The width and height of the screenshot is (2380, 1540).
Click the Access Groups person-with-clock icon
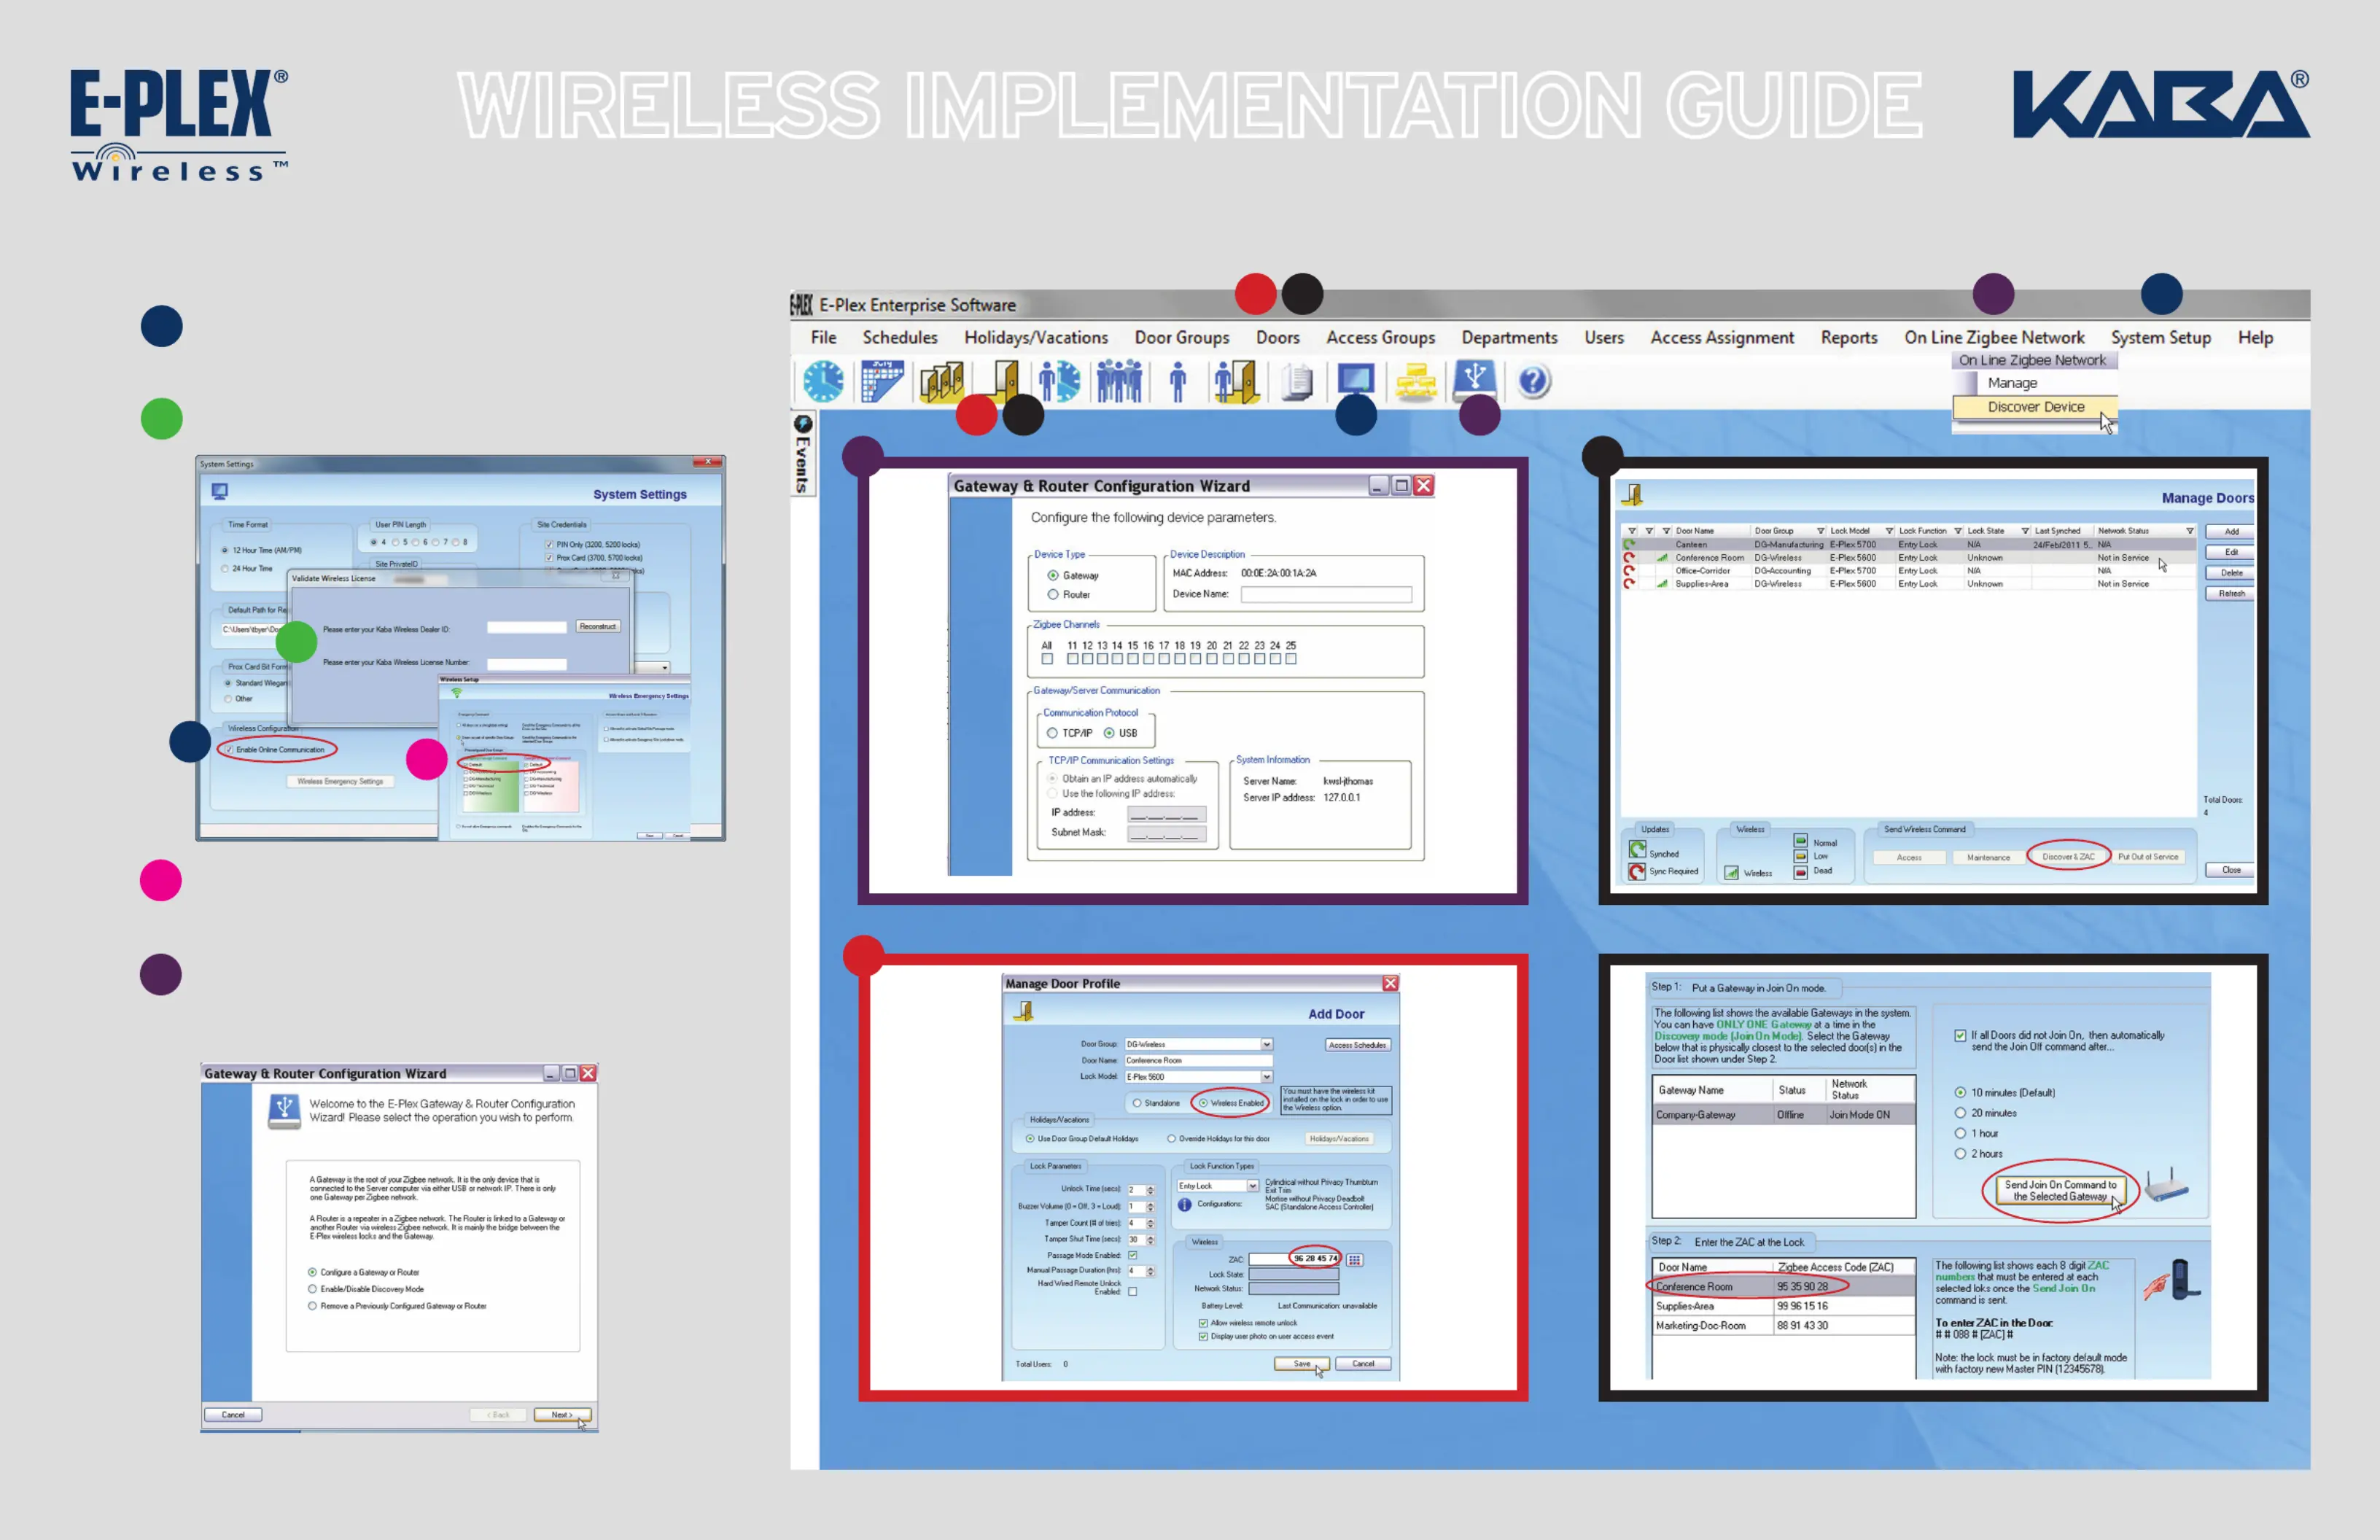1059,382
